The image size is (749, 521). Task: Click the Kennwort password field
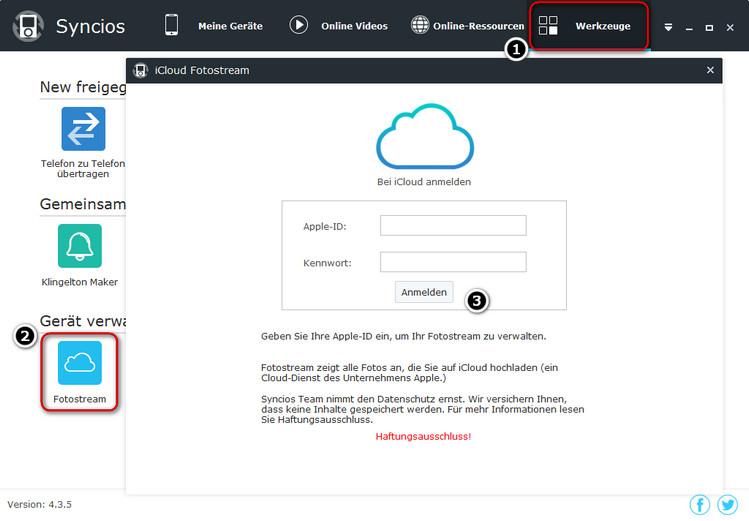[x=453, y=262]
